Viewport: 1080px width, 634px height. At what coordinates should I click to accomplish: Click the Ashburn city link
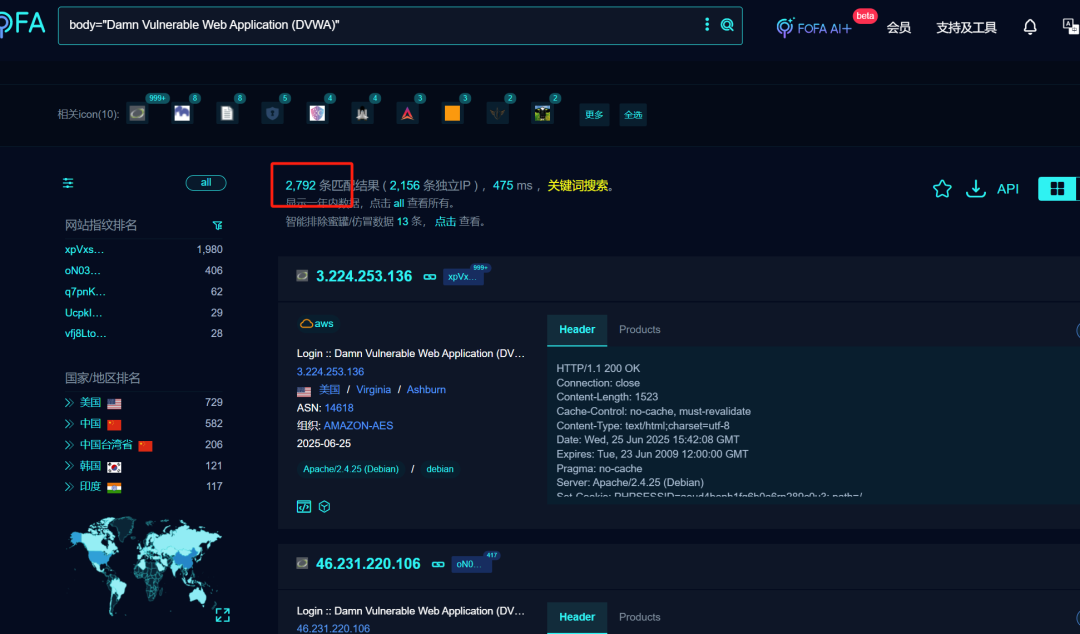click(426, 390)
